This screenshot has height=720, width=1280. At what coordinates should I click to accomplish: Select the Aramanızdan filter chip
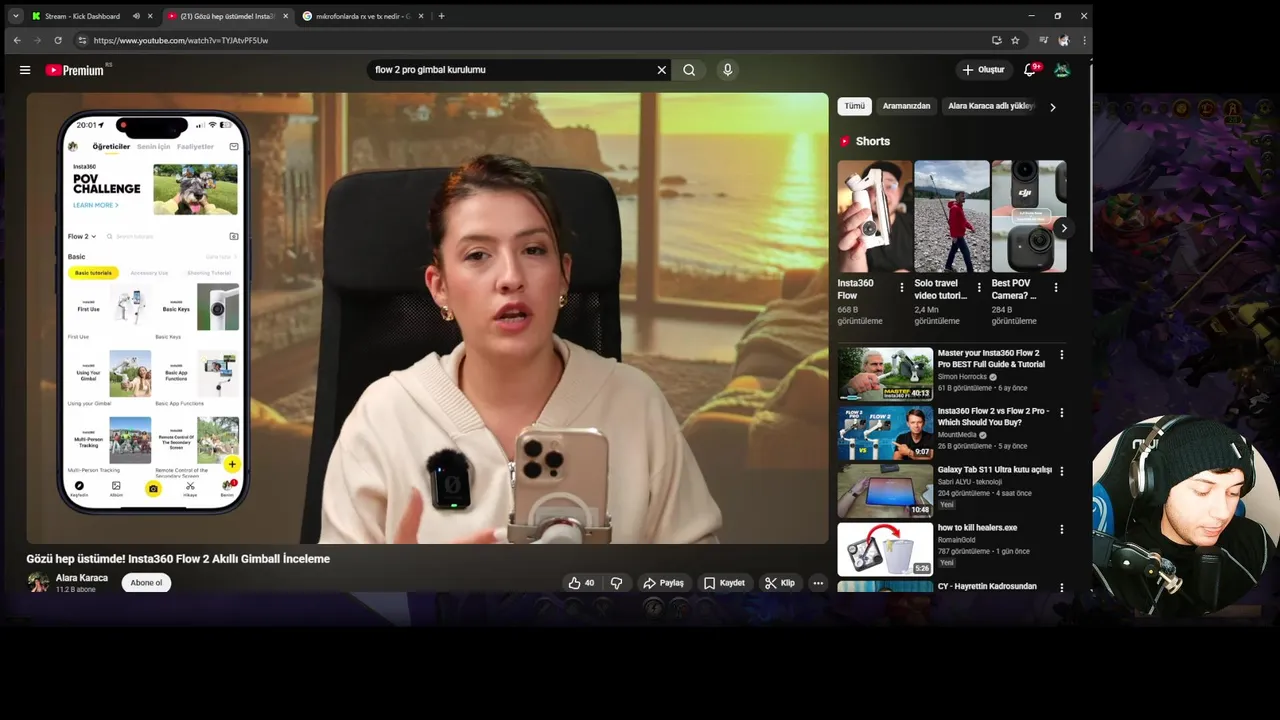(906, 106)
